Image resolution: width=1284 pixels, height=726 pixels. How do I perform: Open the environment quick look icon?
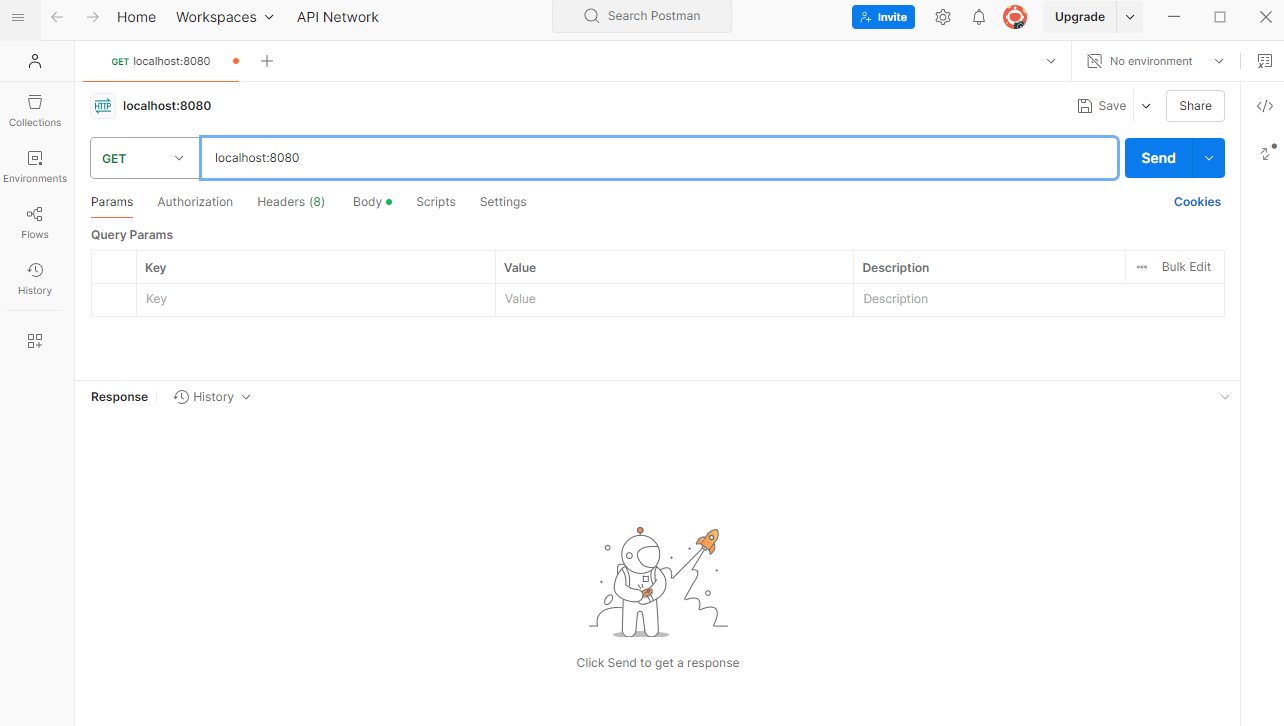[1265, 61]
